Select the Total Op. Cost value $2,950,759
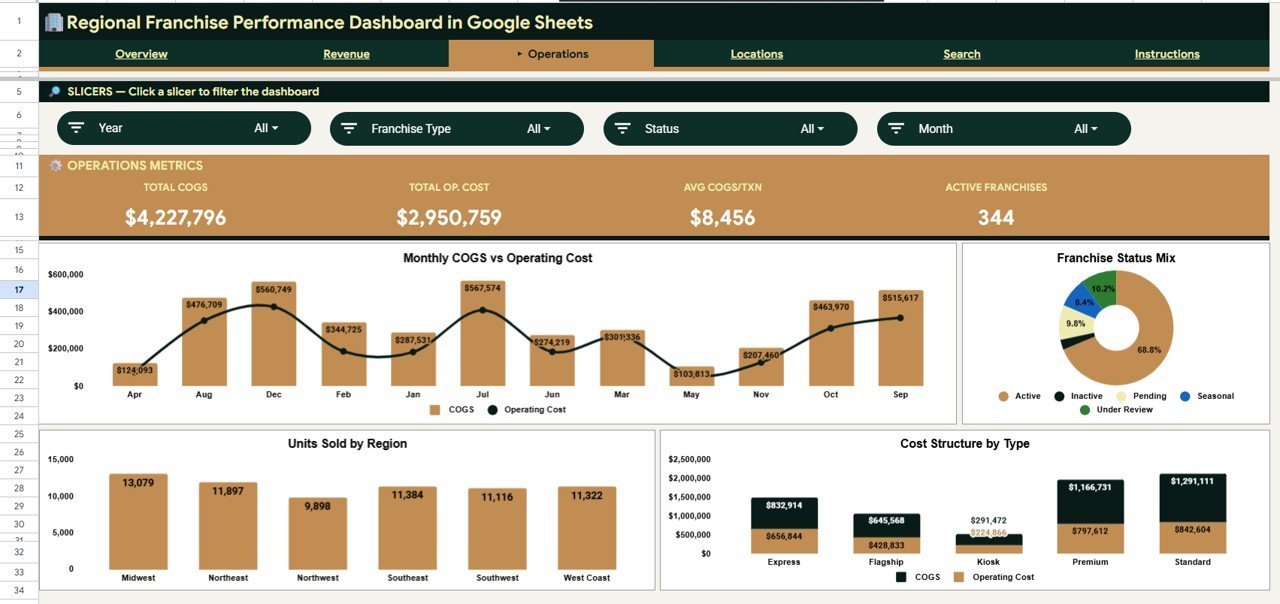 [x=449, y=217]
